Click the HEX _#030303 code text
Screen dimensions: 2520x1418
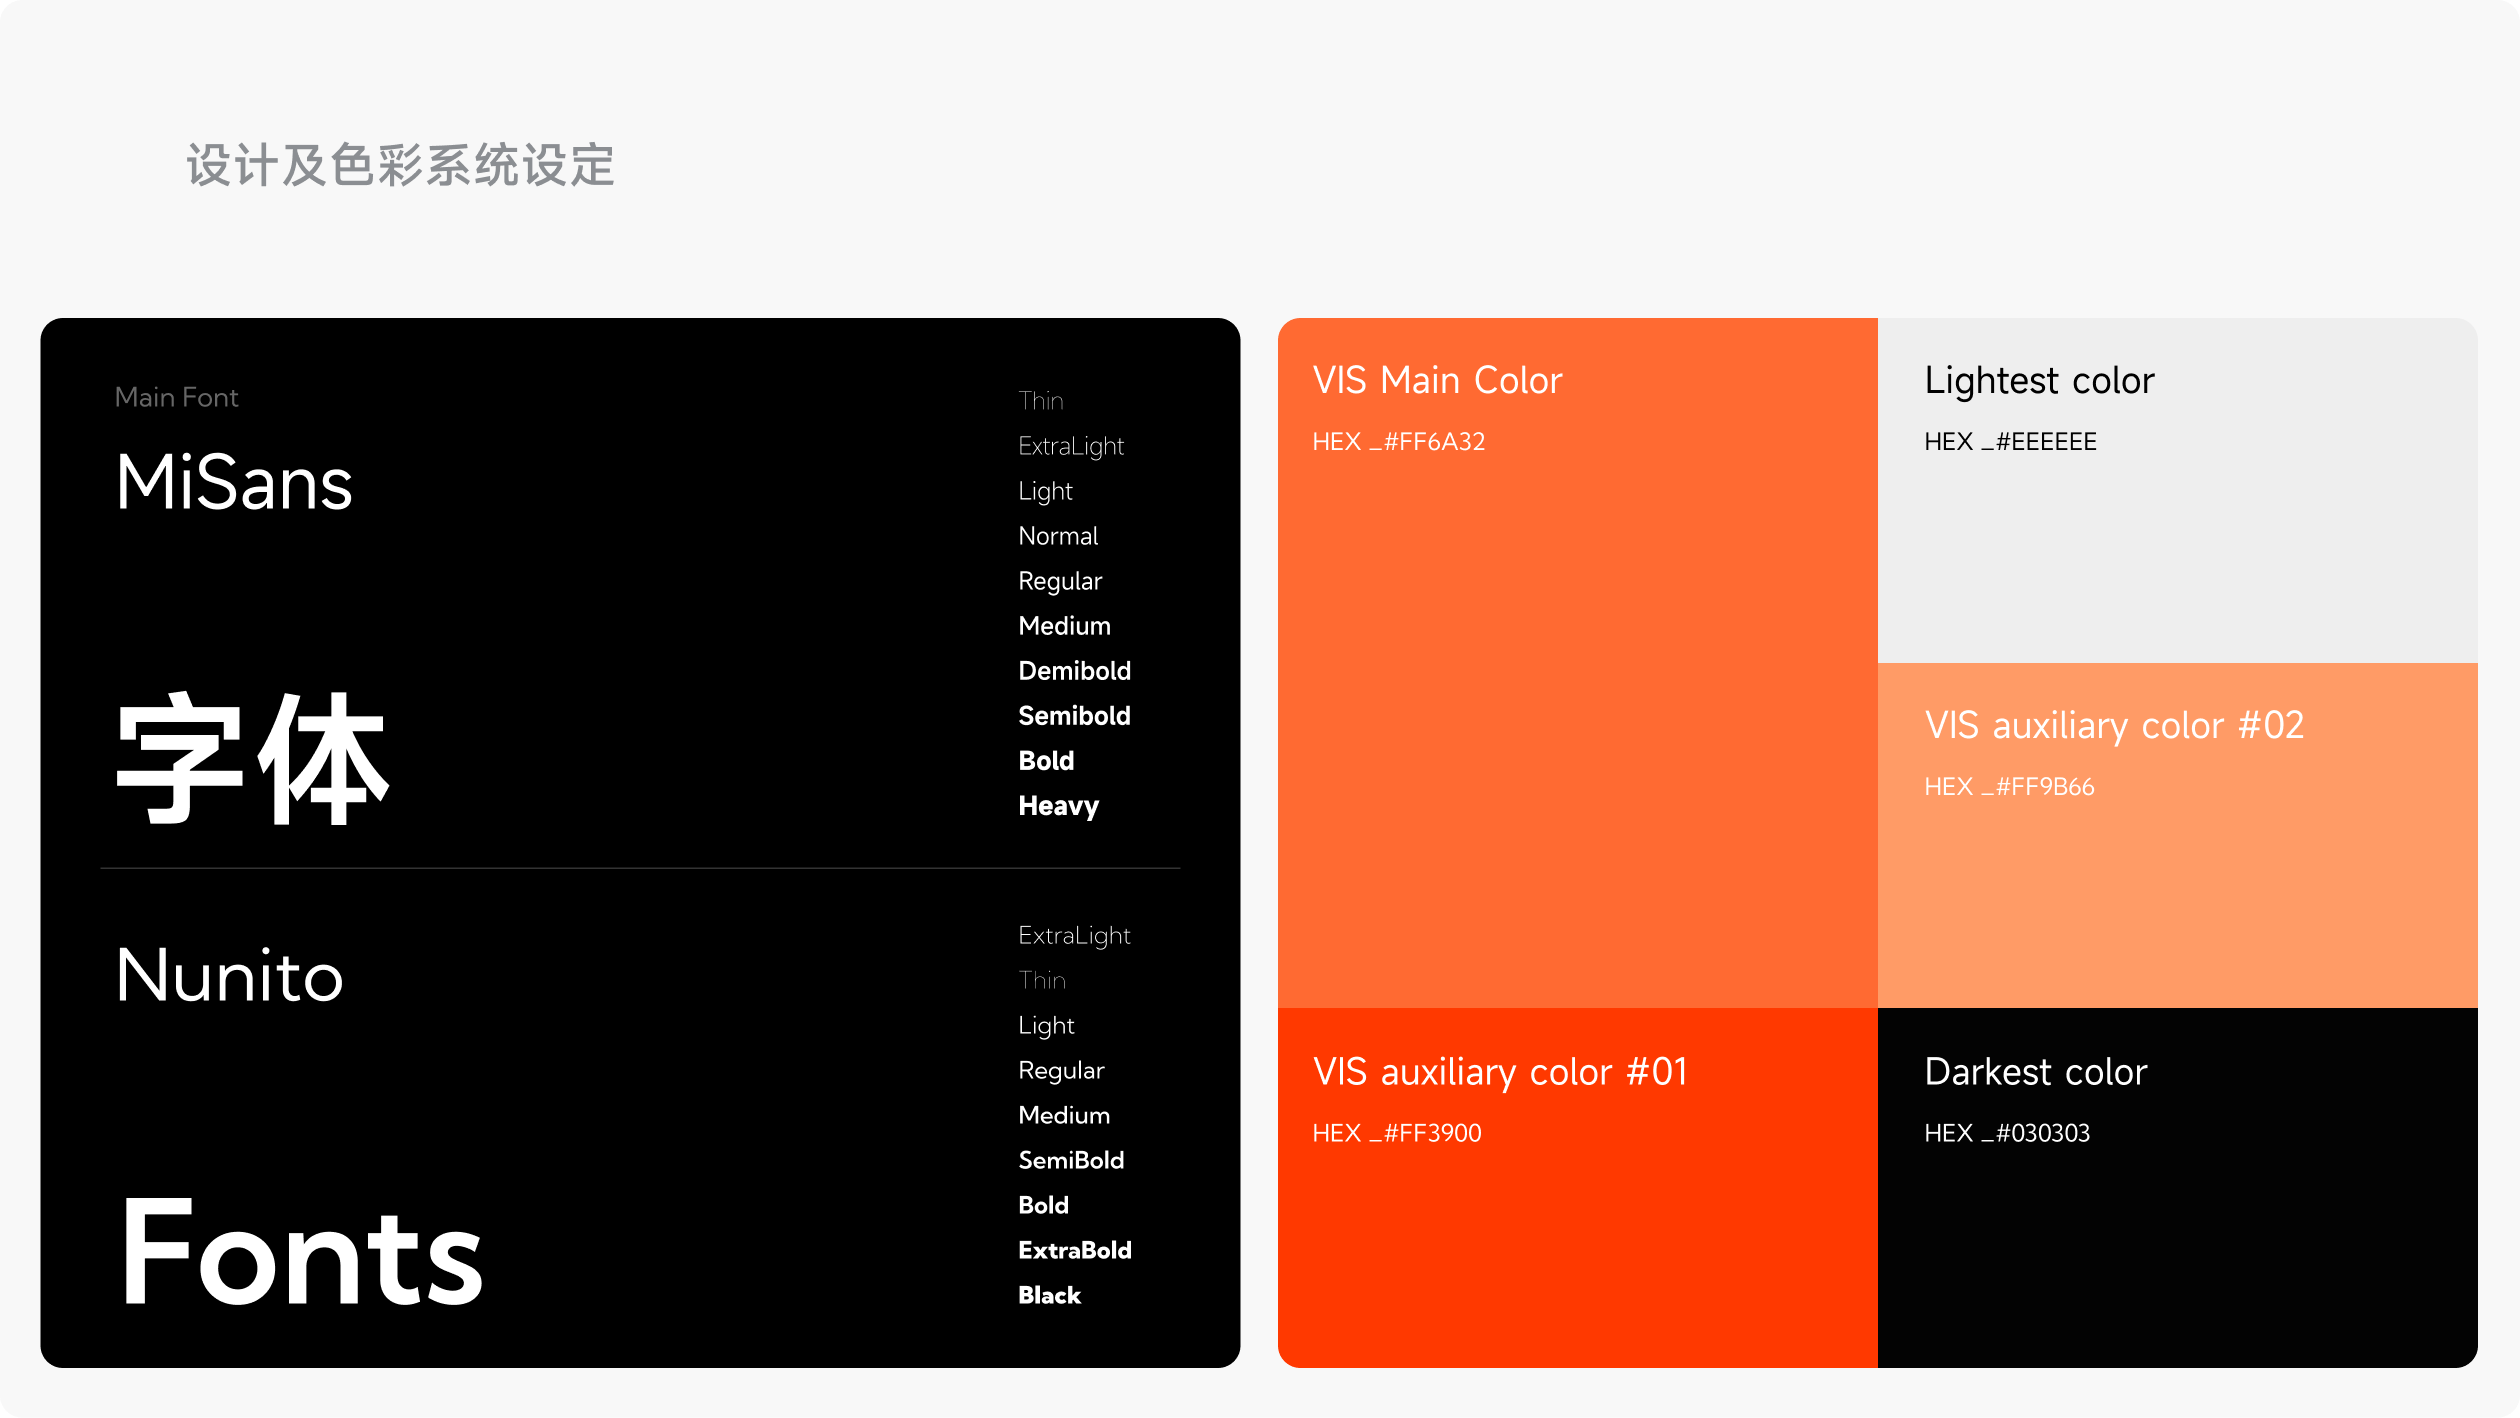click(x=2008, y=1133)
